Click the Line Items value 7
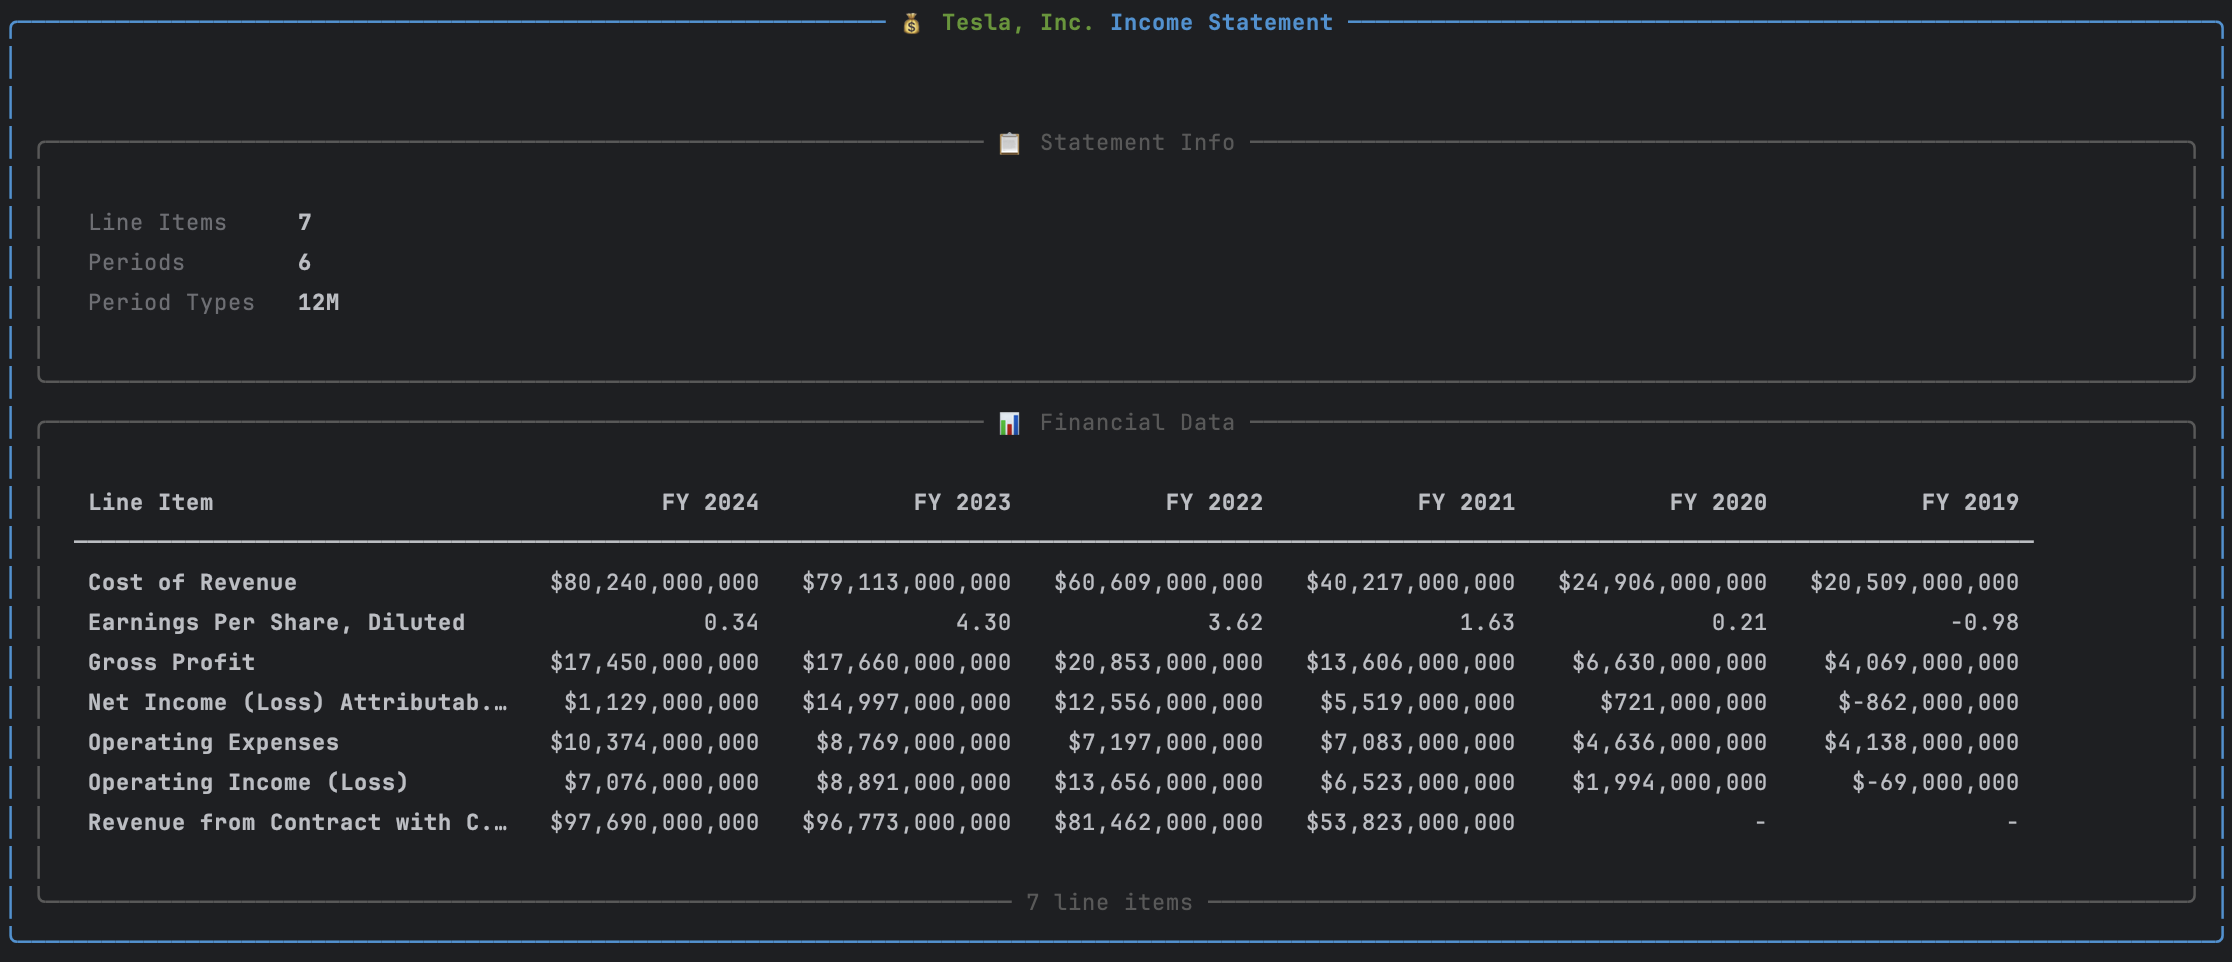The image size is (2232, 962). pyautogui.click(x=305, y=222)
